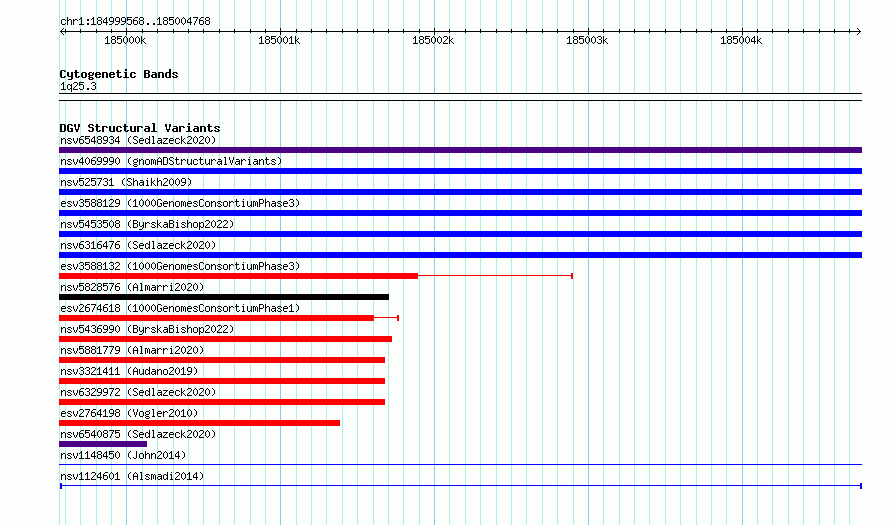This screenshot has height=525, width=890.
Task: Click esv3588129 (1000GenomesConsortiumPhase3) label
Action: [180, 203]
